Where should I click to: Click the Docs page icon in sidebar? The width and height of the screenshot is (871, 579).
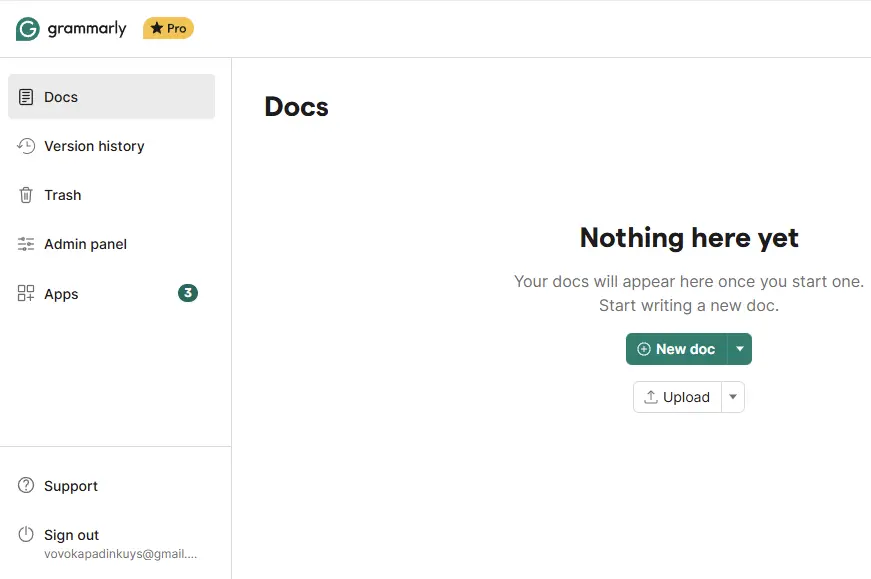[x=26, y=97]
